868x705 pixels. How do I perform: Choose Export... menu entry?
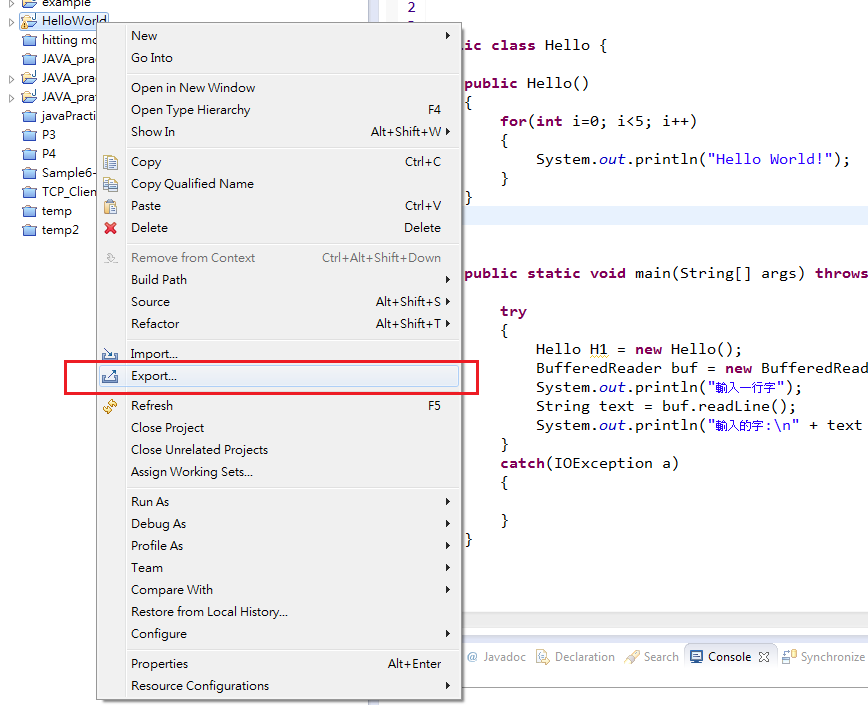[279, 376]
